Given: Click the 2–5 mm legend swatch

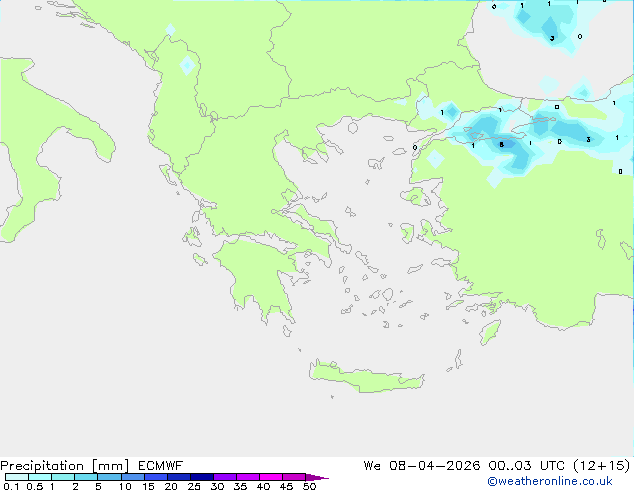Looking at the screenshot, I should 86,477.
